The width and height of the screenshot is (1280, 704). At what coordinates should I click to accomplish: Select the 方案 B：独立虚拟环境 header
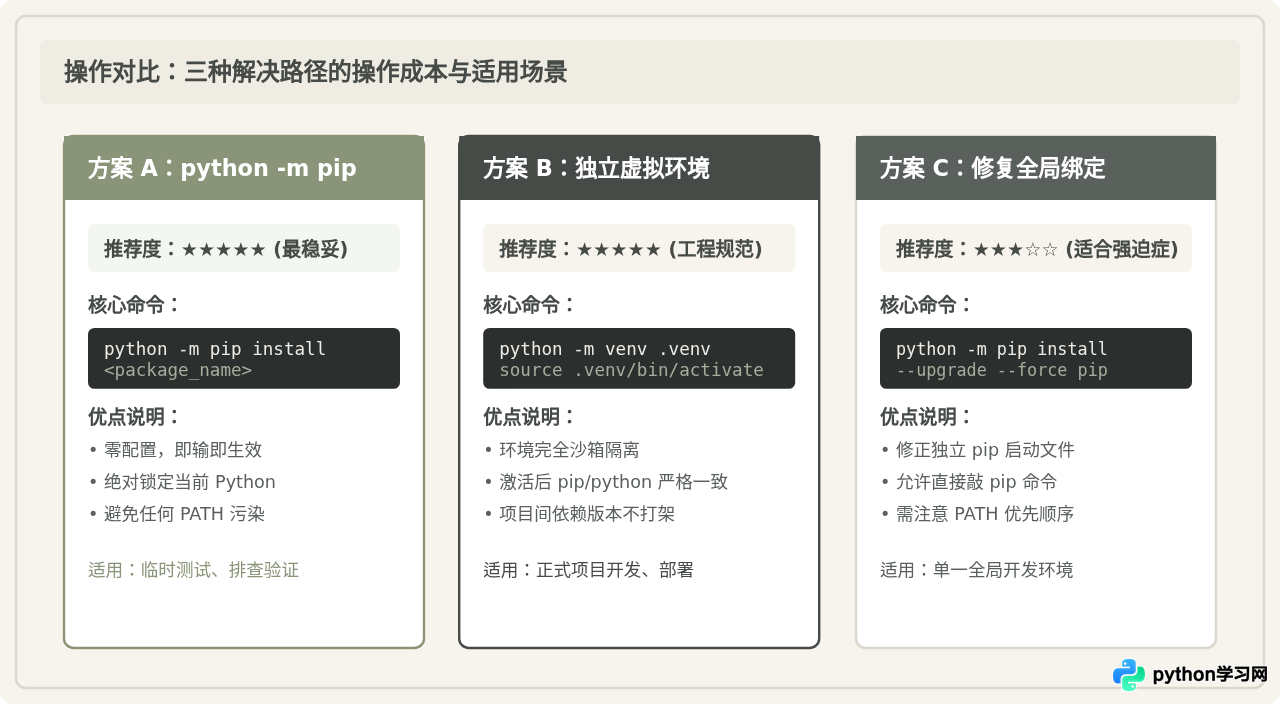click(x=639, y=168)
